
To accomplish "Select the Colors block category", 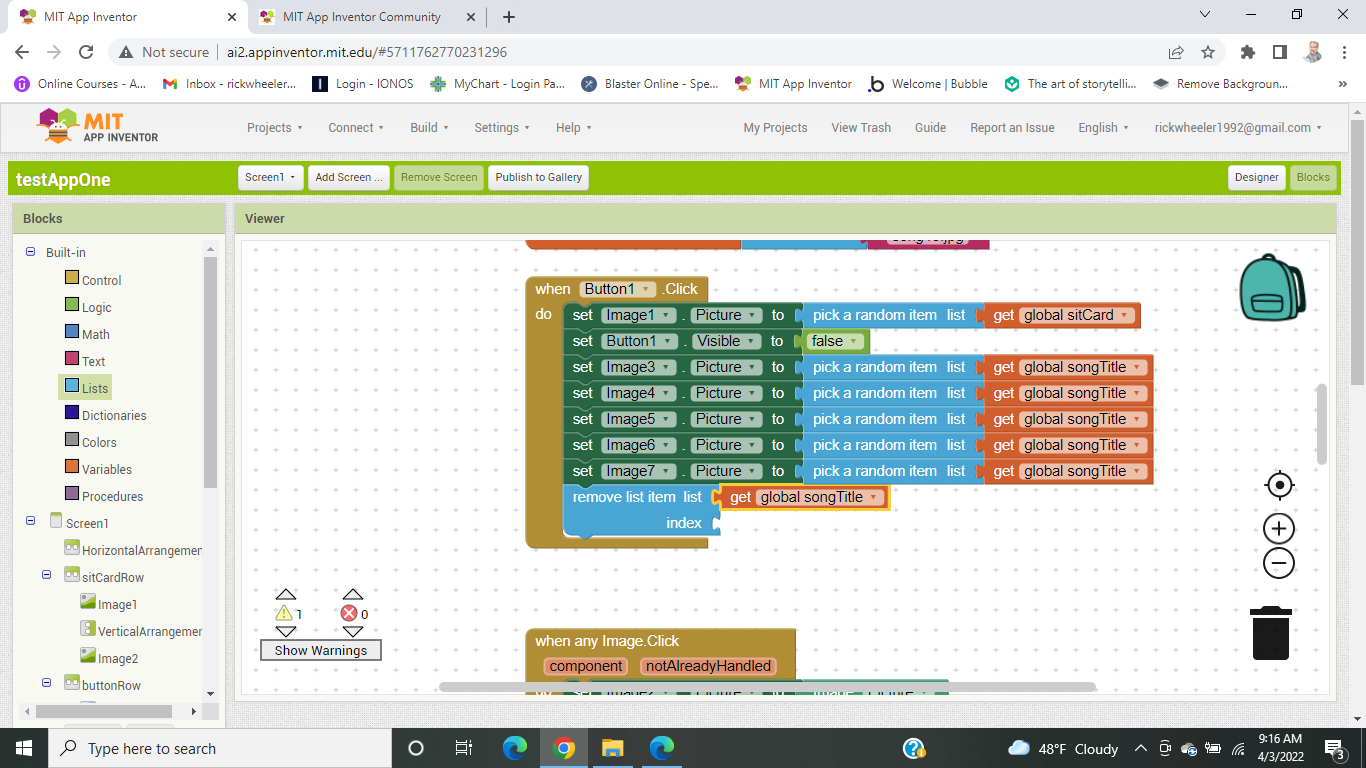I will click(99, 442).
